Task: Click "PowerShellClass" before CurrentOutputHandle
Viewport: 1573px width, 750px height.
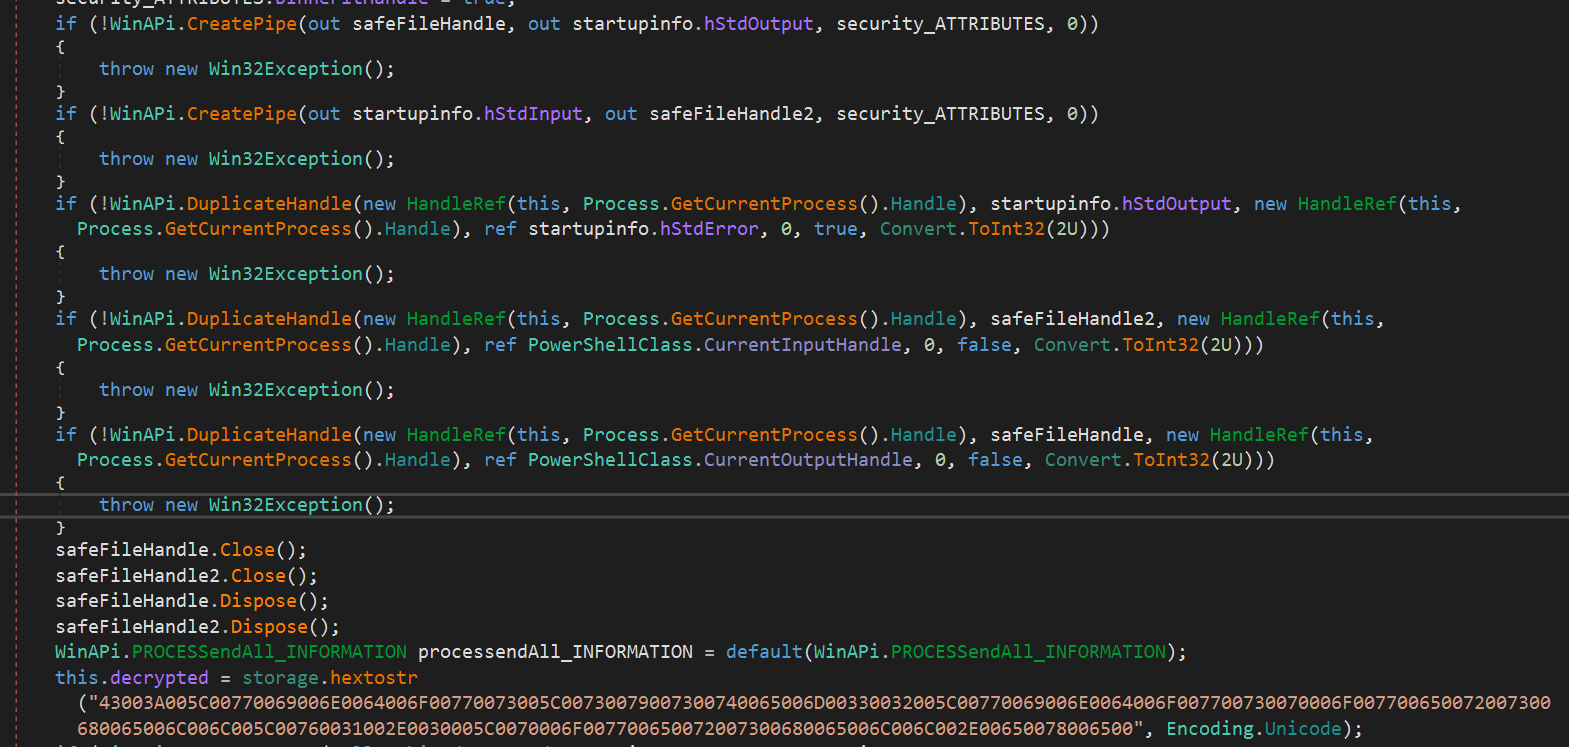Action: tap(610, 460)
